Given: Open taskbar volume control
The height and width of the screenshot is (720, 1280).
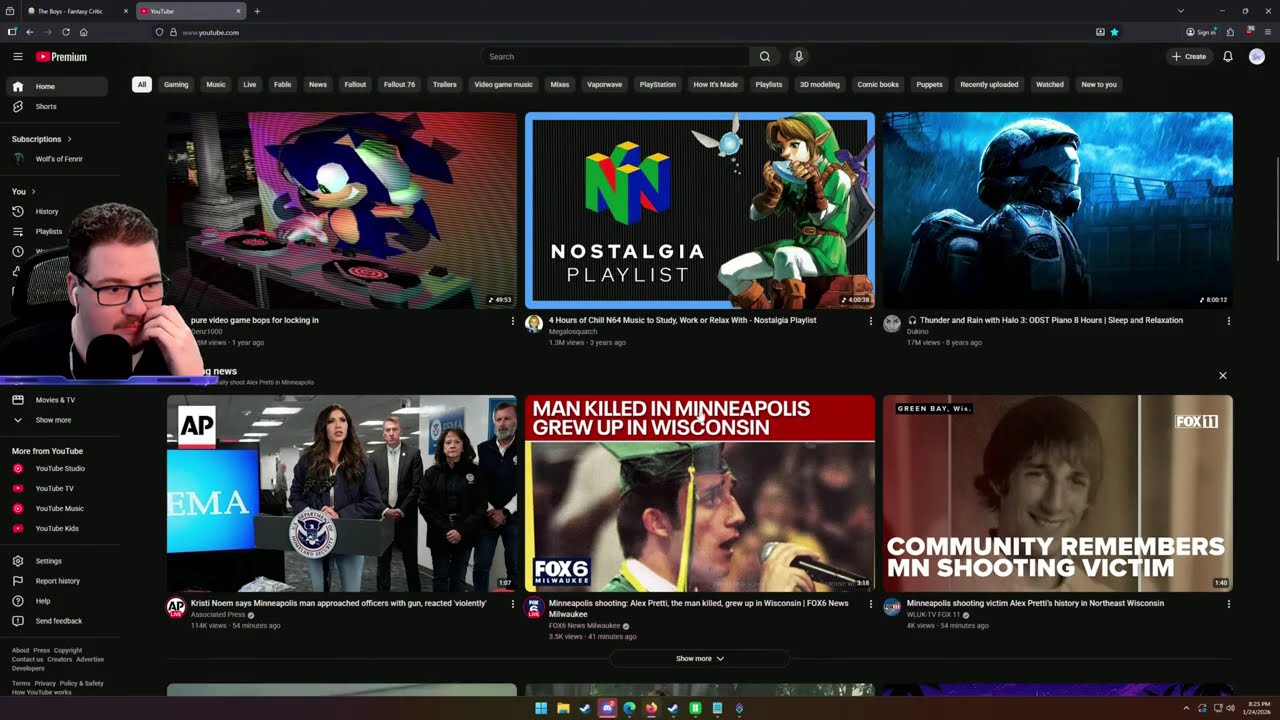Looking at the screenshot, I should coord(1230,708).
